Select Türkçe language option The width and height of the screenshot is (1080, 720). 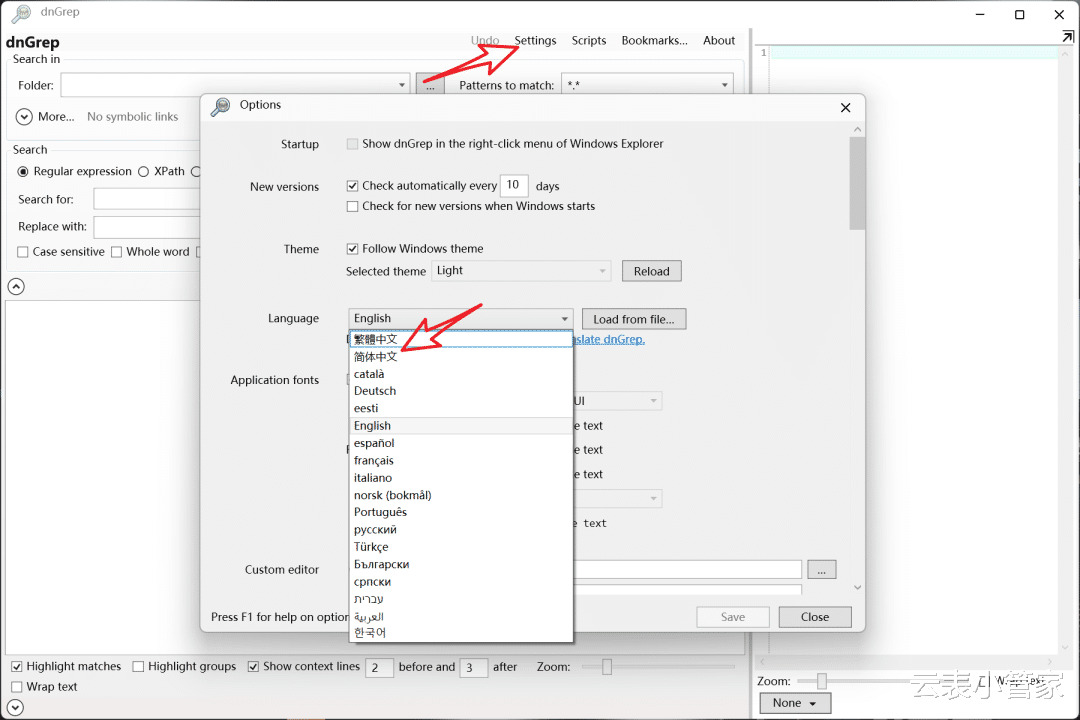tap(461, 546)
